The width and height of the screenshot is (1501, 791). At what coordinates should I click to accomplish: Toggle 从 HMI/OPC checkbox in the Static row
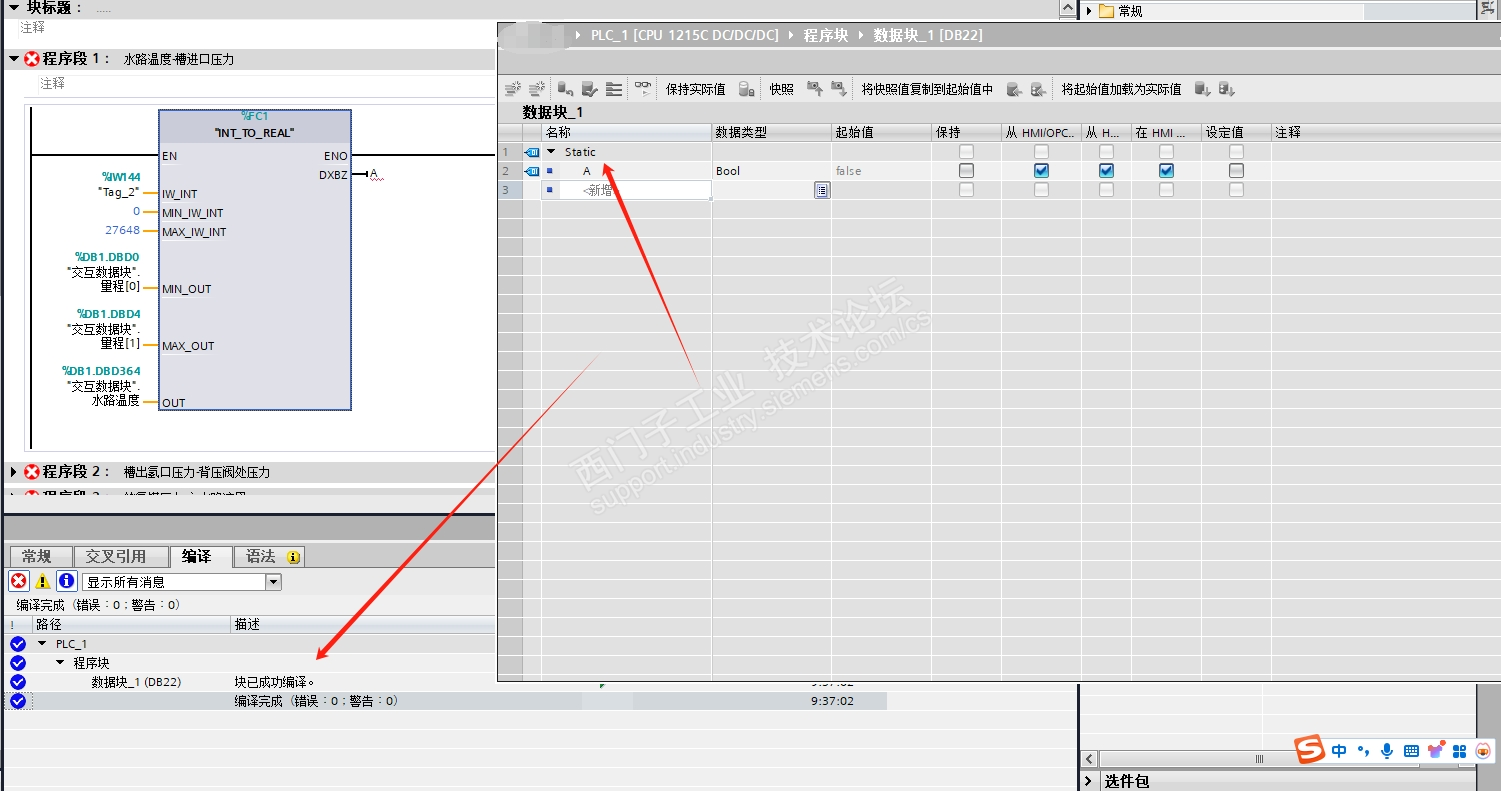(x=1041, y=152)
